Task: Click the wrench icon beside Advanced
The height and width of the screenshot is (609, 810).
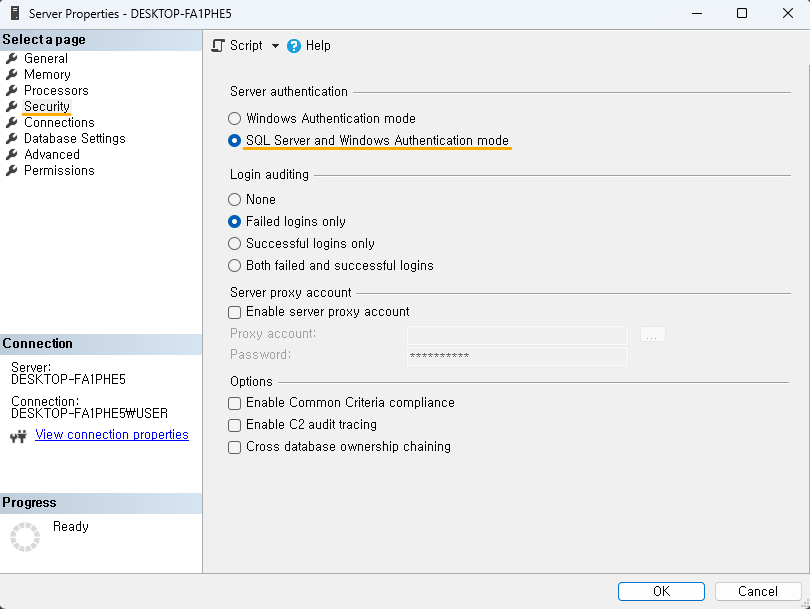Action: point(11,154)
